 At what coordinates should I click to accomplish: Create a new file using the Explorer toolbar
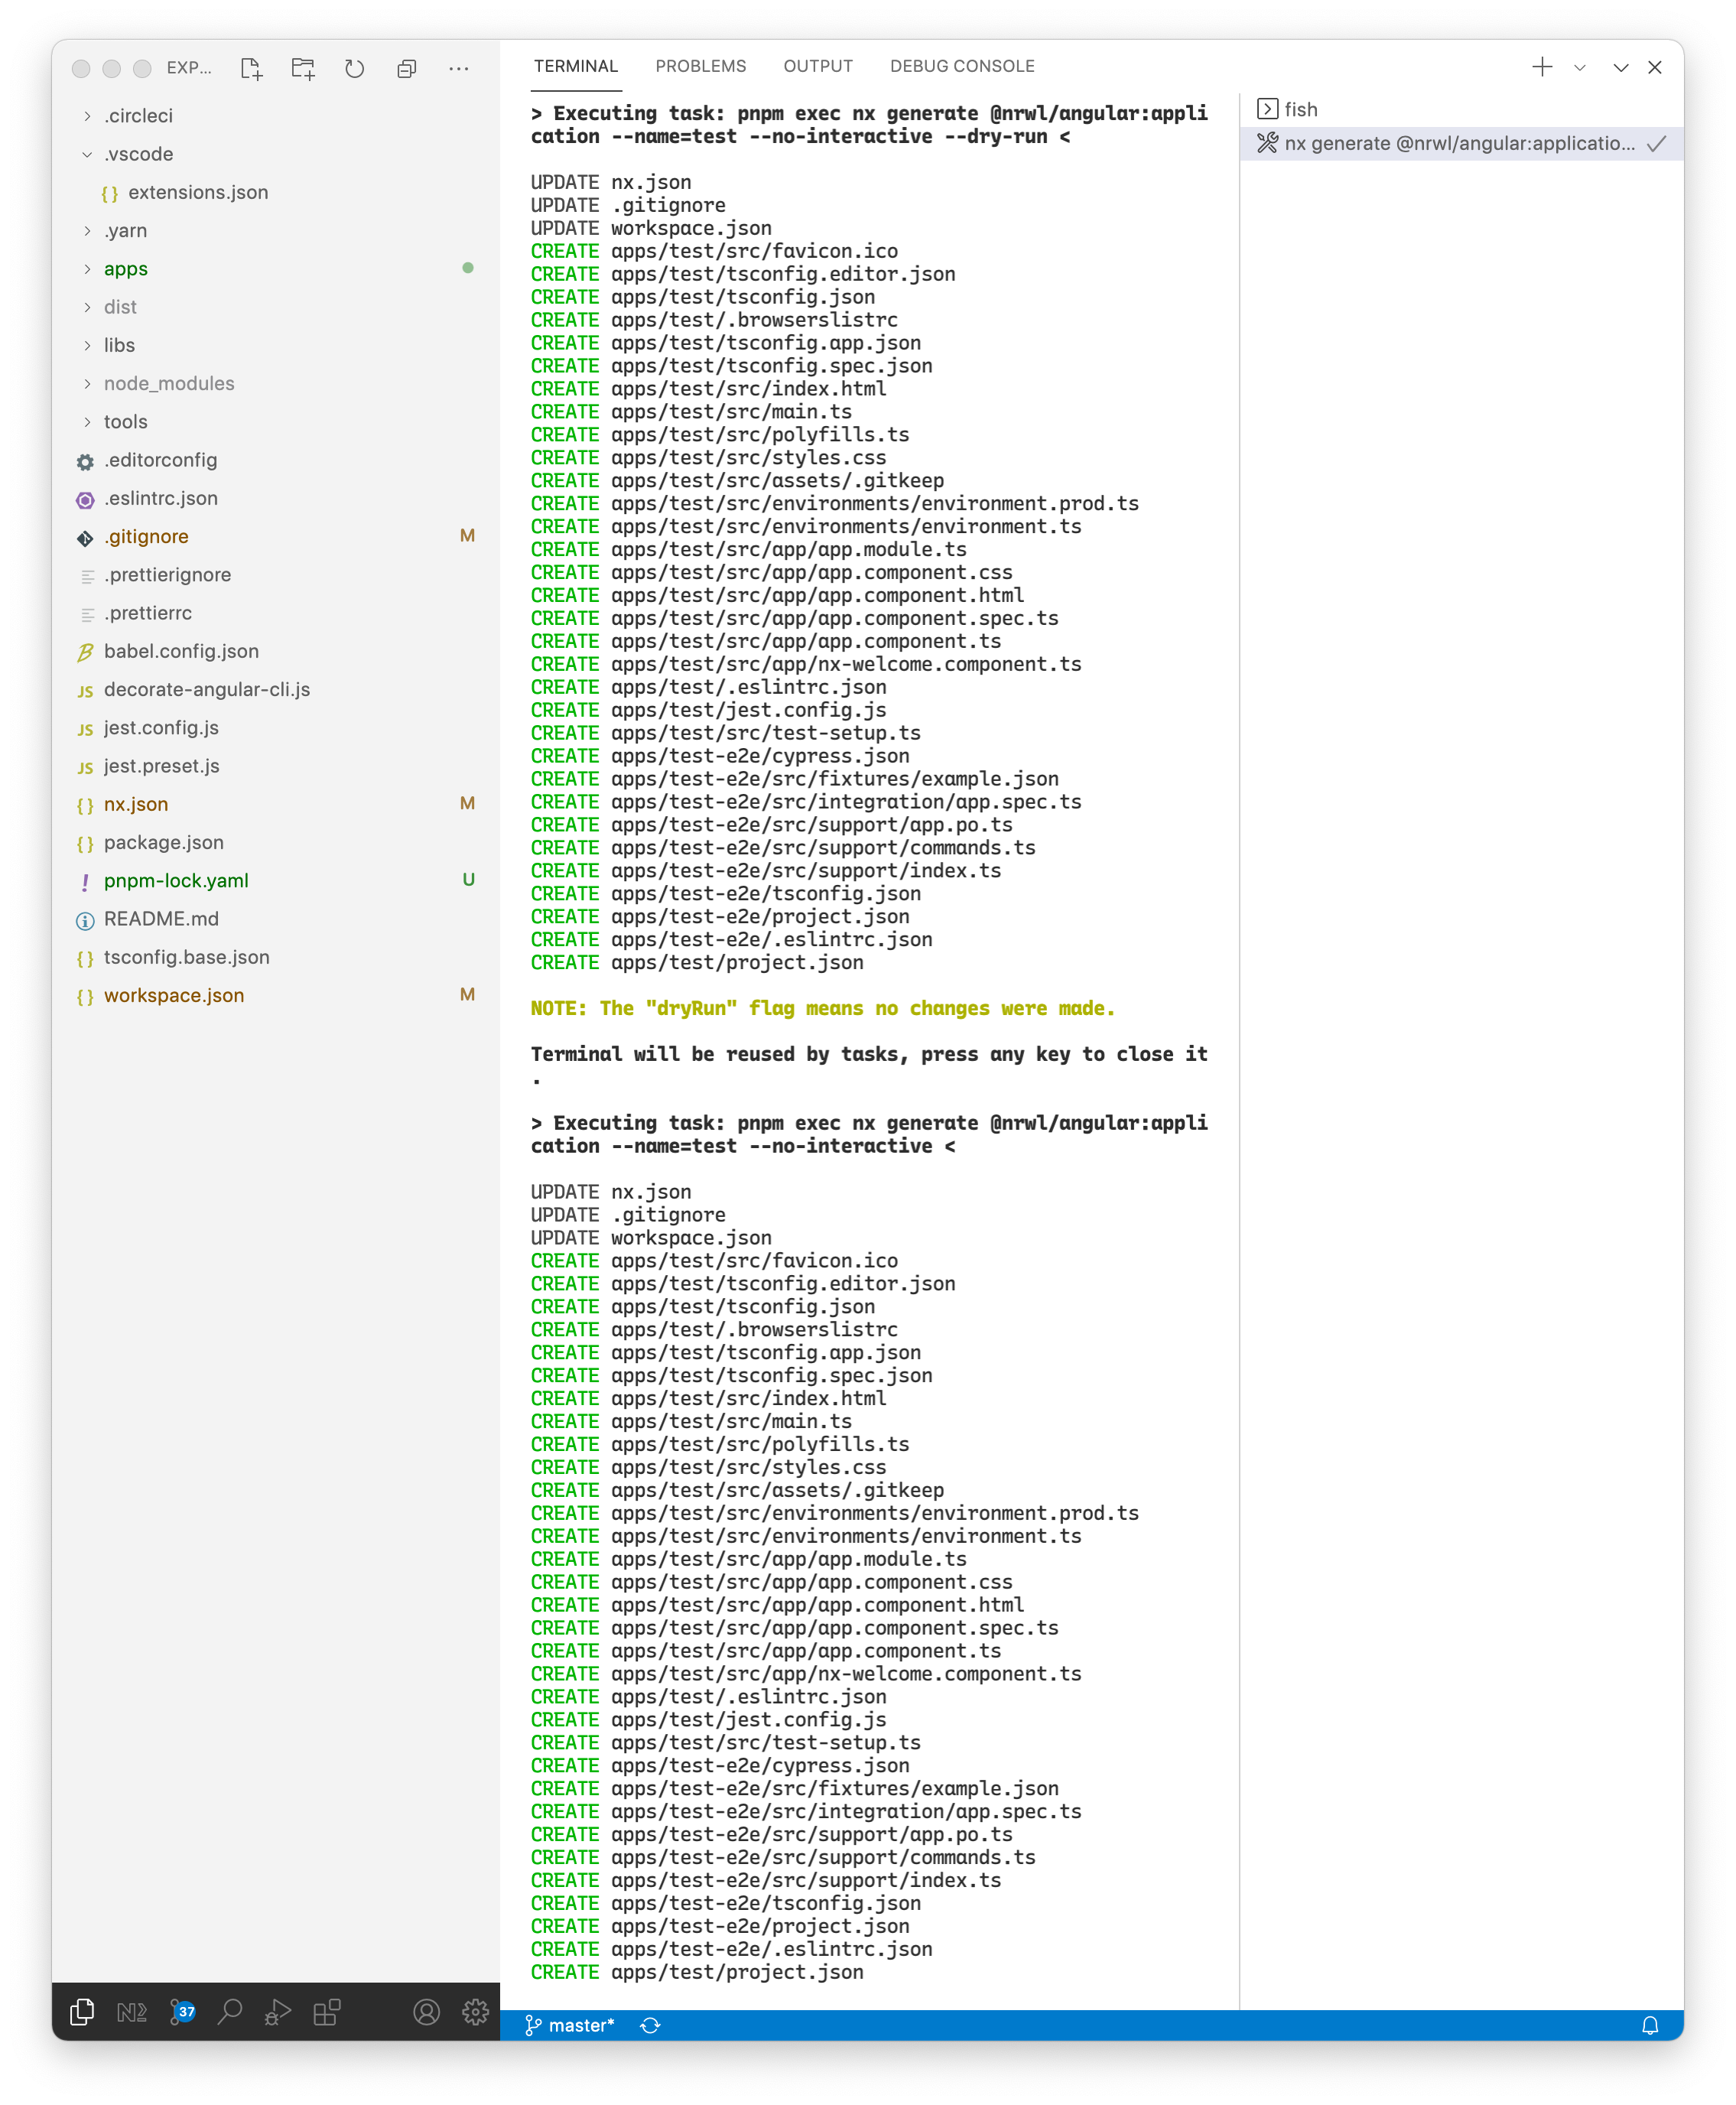[252, 68]
